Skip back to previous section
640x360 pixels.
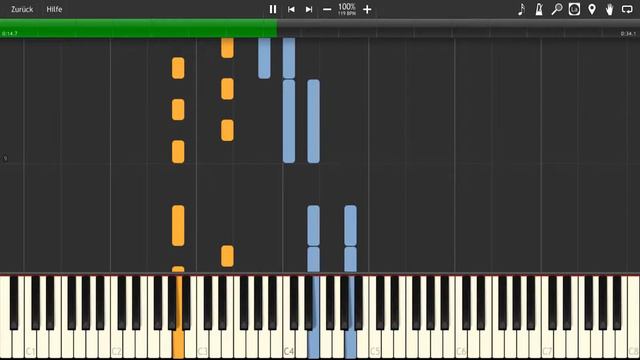point(291,9)
